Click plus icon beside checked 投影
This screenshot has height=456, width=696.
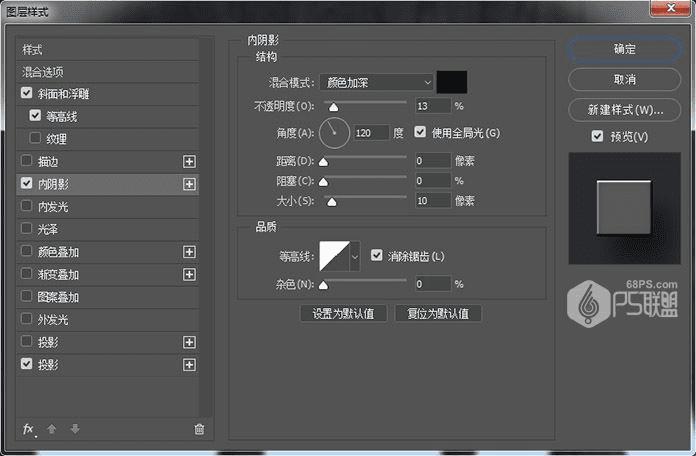coord(189,365)
